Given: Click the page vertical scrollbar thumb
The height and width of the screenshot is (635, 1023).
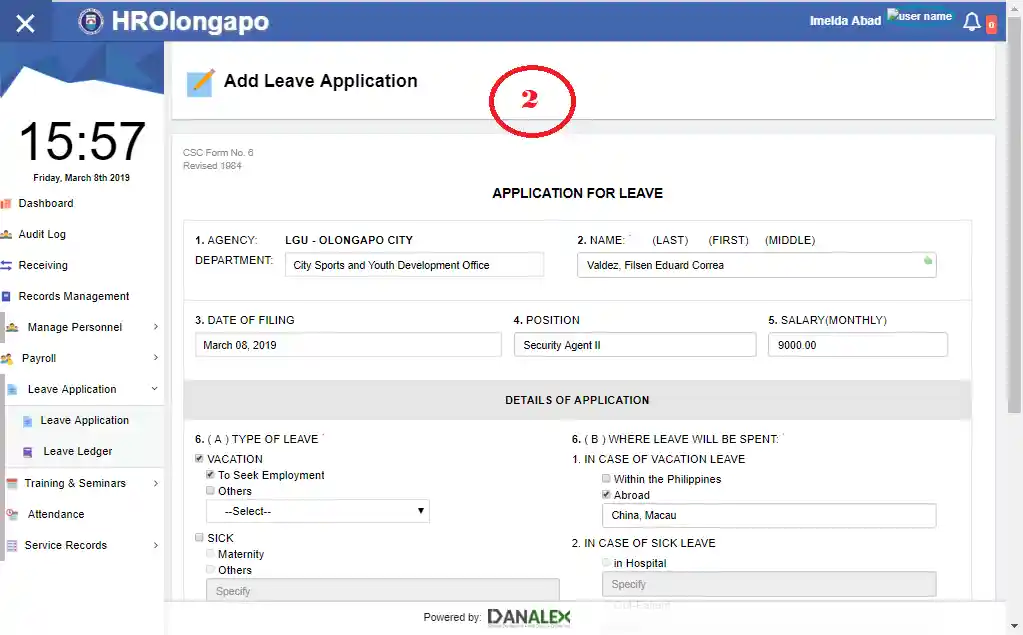Looking at the screenshot, I should tap(1014, 215).
